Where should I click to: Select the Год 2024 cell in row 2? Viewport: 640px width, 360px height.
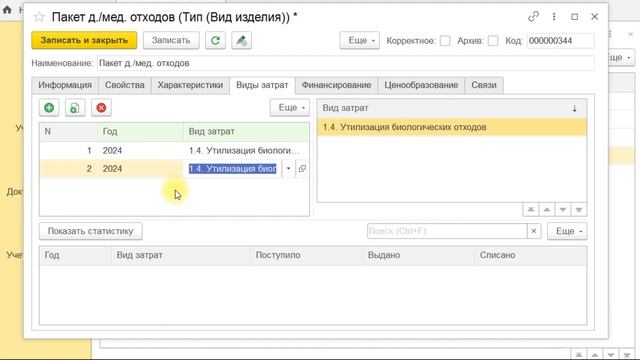point(140,169)
